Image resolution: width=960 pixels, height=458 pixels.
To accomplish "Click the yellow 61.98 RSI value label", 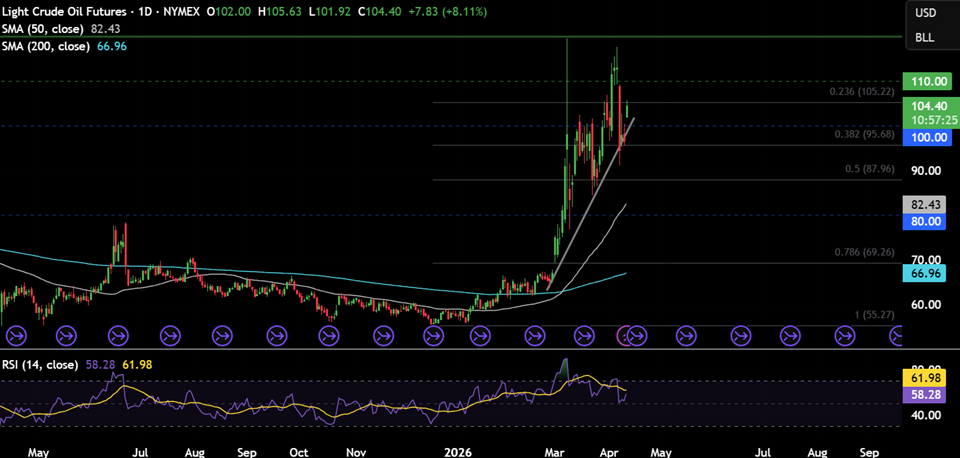I will coord(925,377).
